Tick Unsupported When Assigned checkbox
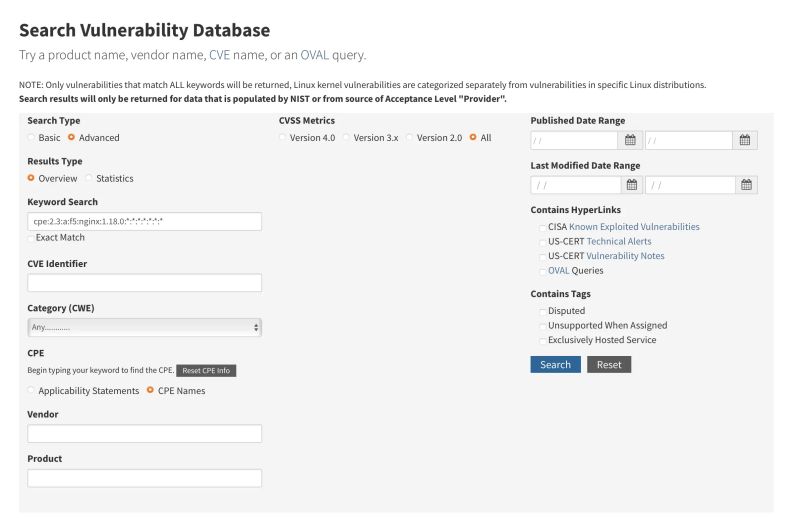The width and height of the screenshot is (800, 530). [x=542, y=326]
